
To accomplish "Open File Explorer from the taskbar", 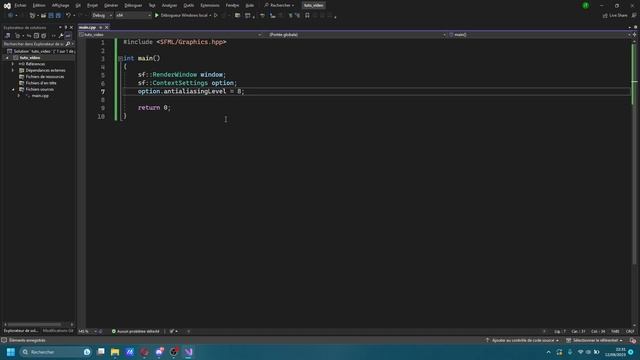I will coord(115,351).
